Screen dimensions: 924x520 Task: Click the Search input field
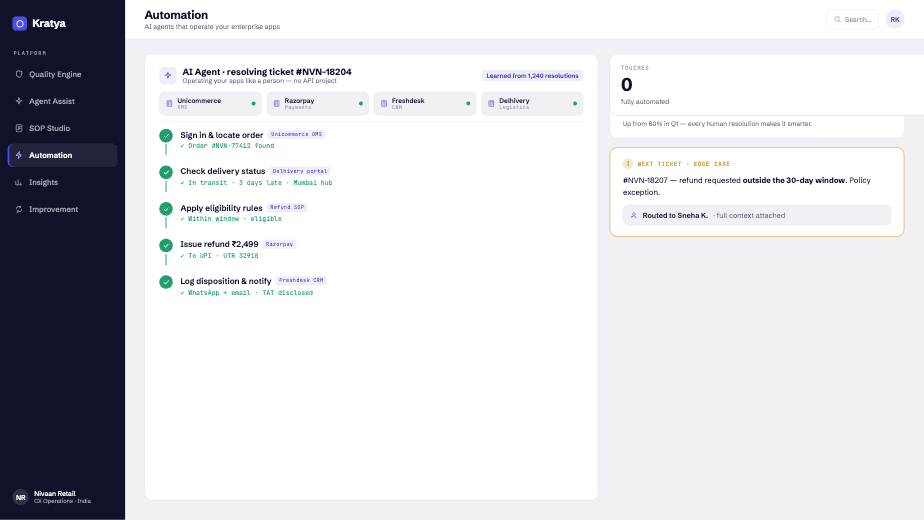click(x=852, y=19)
